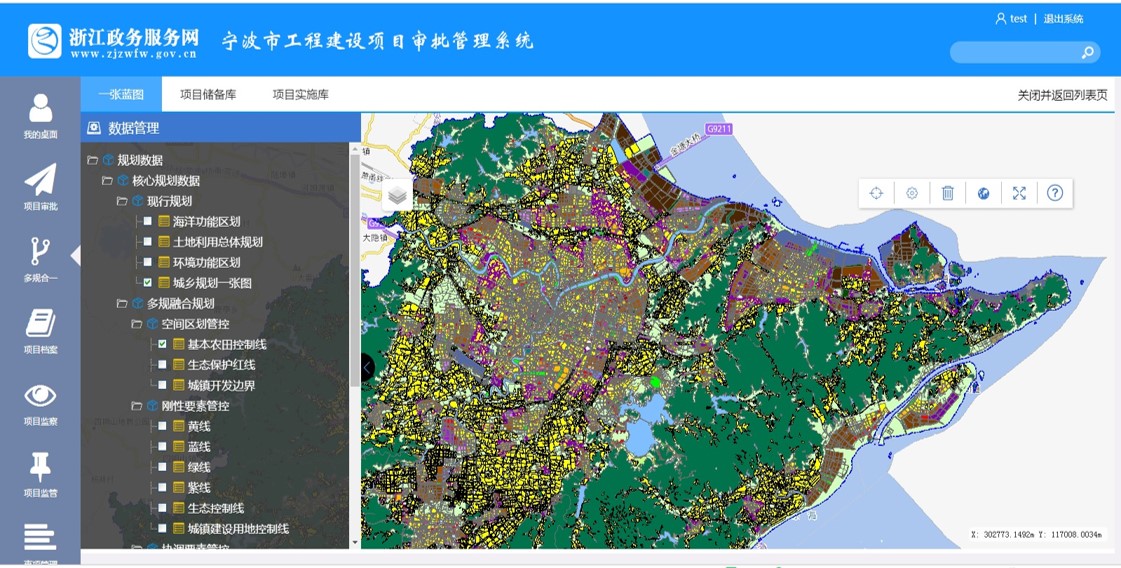The image size is (1121, 568).
Task: Collapse the 刚性要素管控 folder node
Action: pos(137,406)
